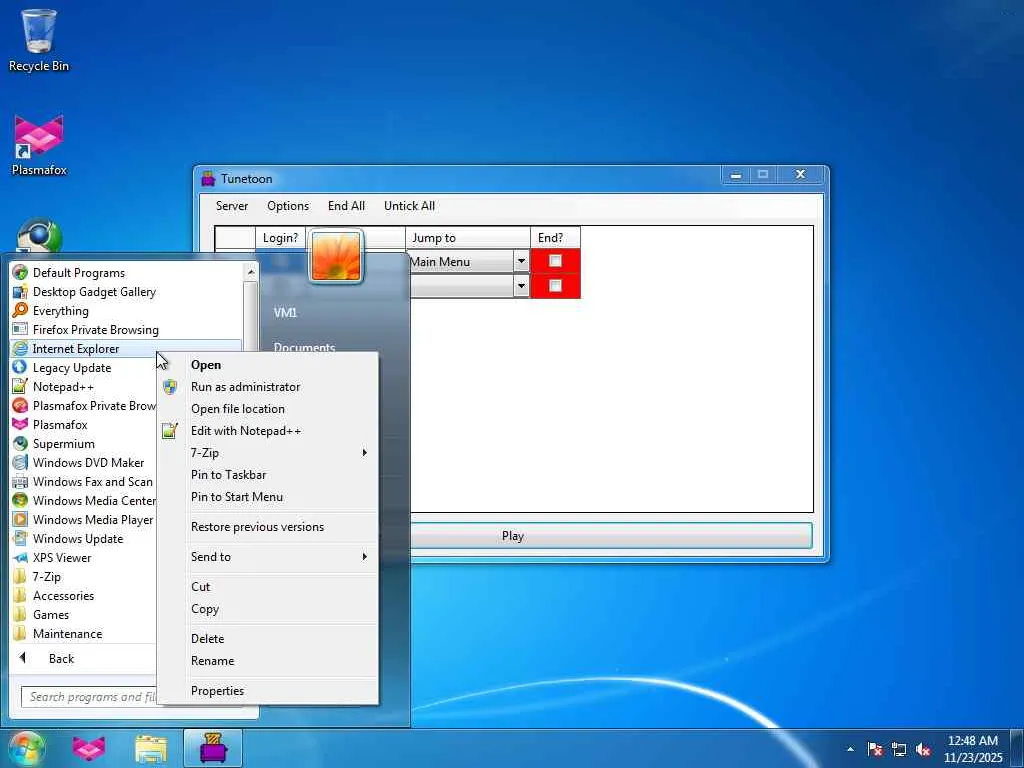Select Delete in the context menu

click(268, 639)
